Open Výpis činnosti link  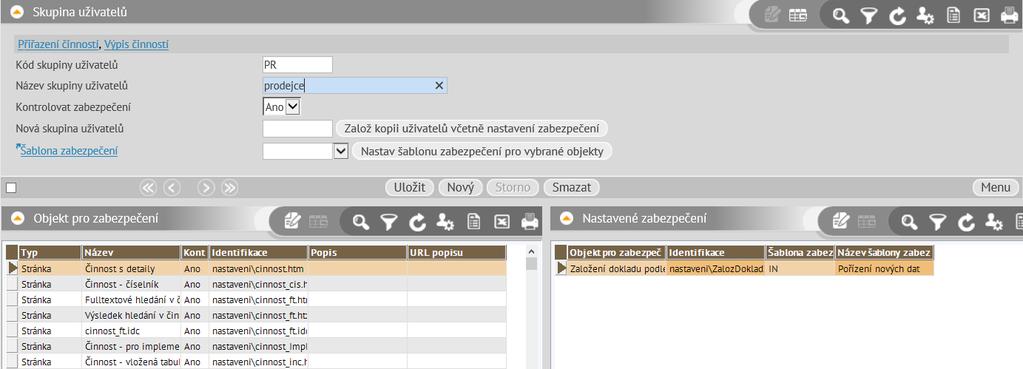pos(136,44)
